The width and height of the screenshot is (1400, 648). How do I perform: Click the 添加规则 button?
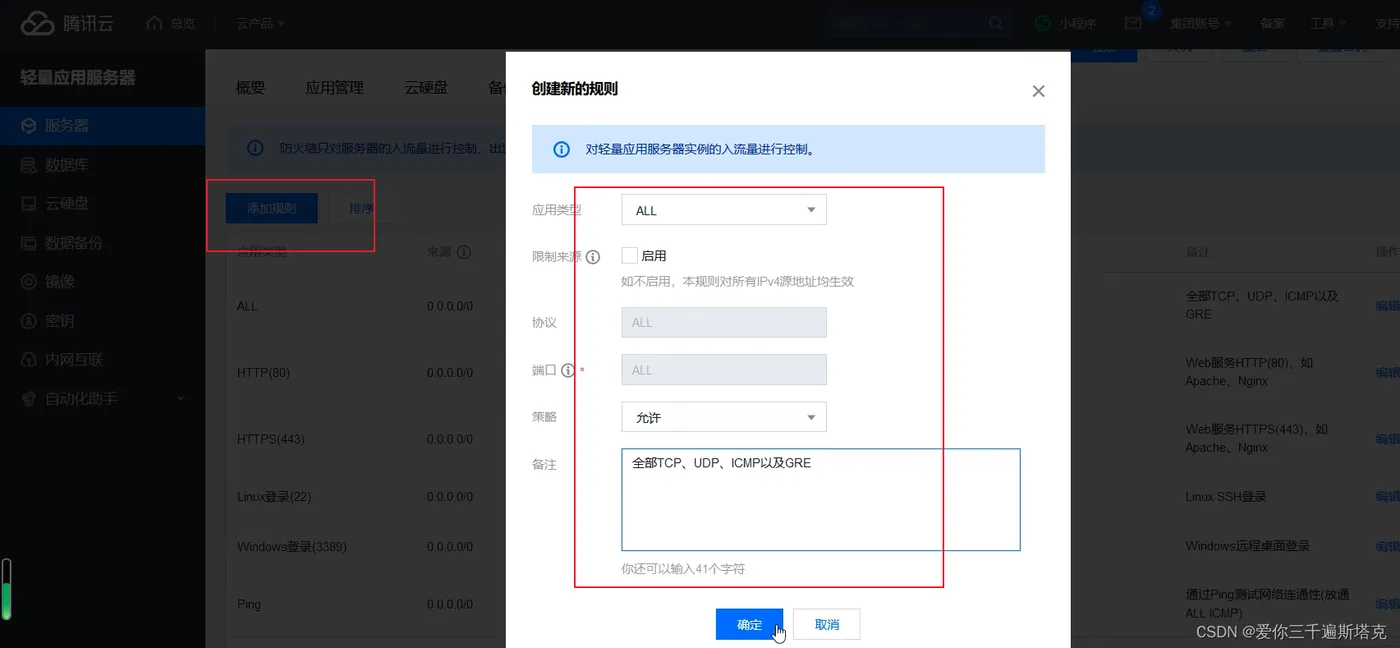pyautogui.click(x=272, y=208)
